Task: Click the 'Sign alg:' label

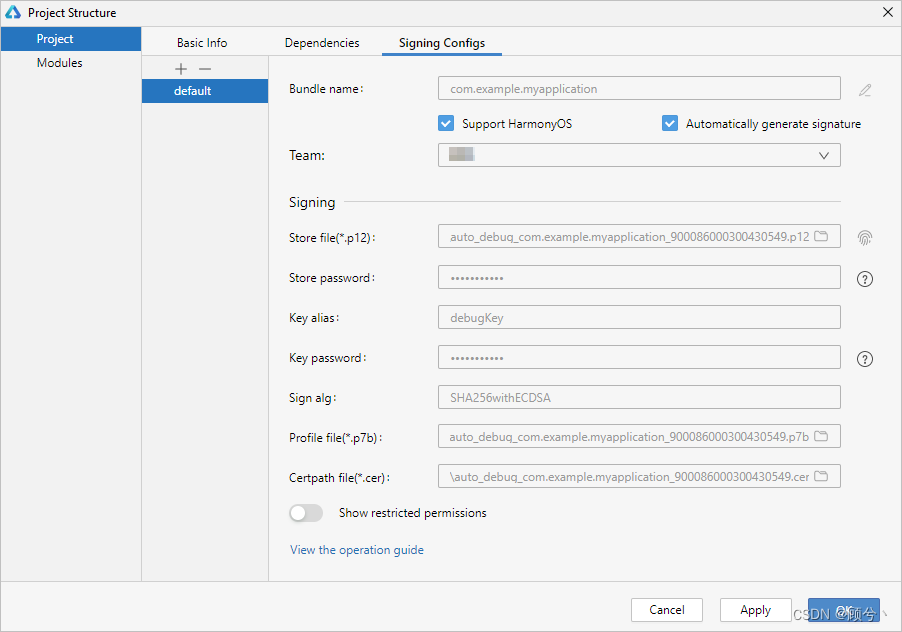Action: click(312, 398)
